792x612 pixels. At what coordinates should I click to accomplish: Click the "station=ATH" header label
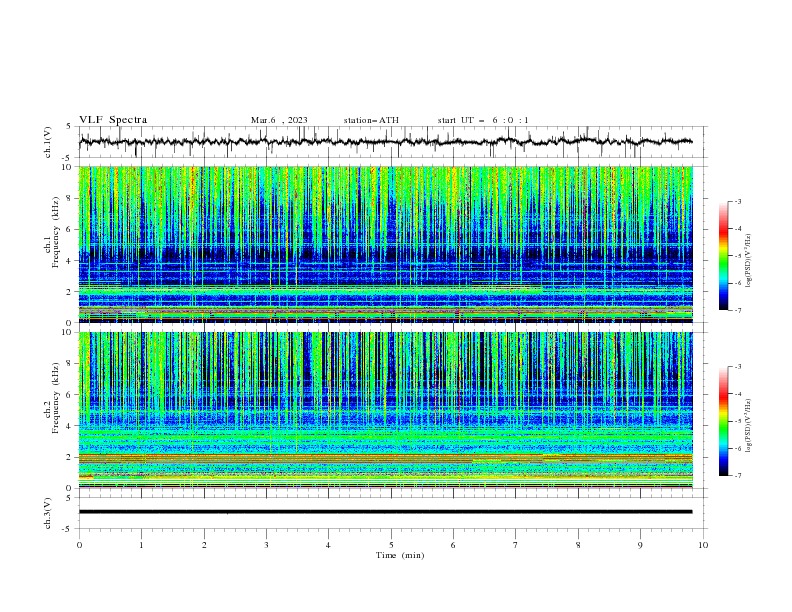(x=371, y=120)
